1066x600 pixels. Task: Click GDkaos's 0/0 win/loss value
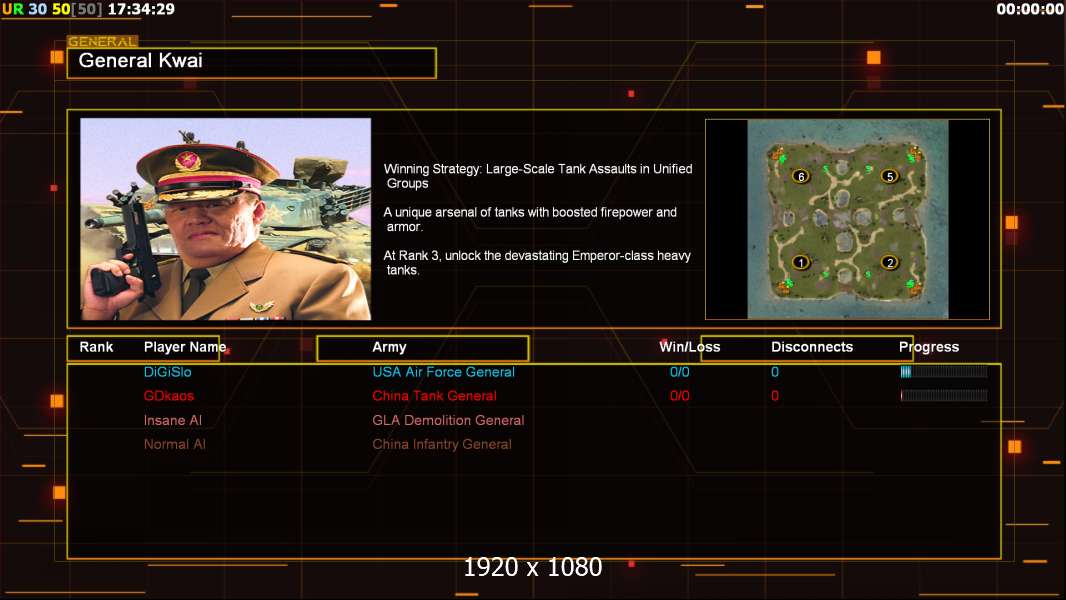click(x=679, y=395)
